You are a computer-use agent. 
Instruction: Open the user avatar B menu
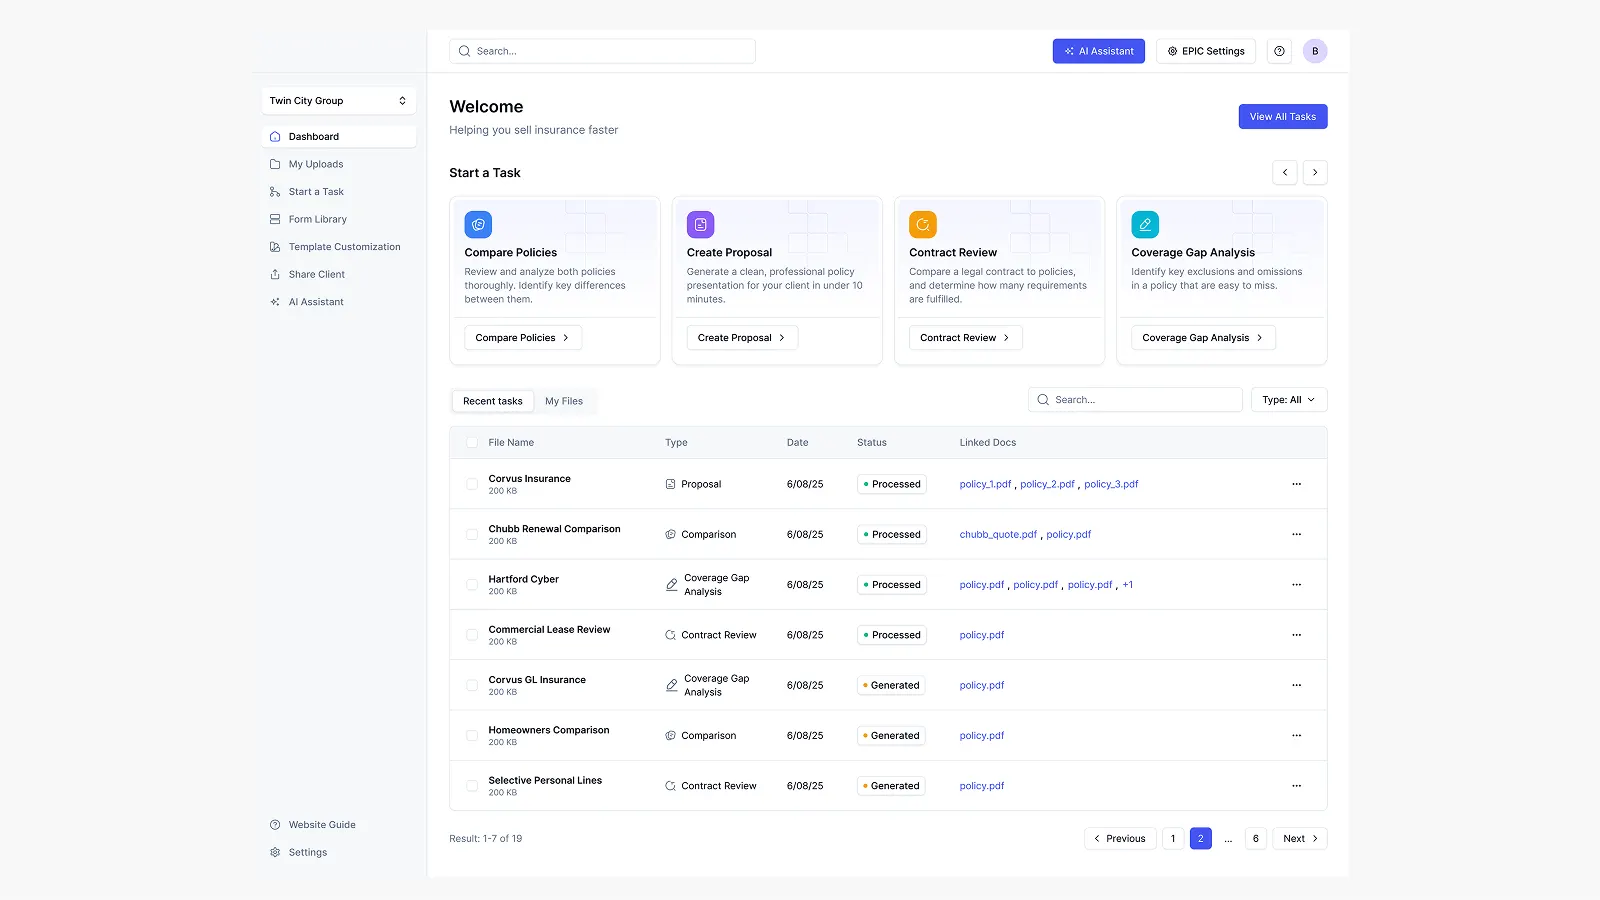point(1315,51)
